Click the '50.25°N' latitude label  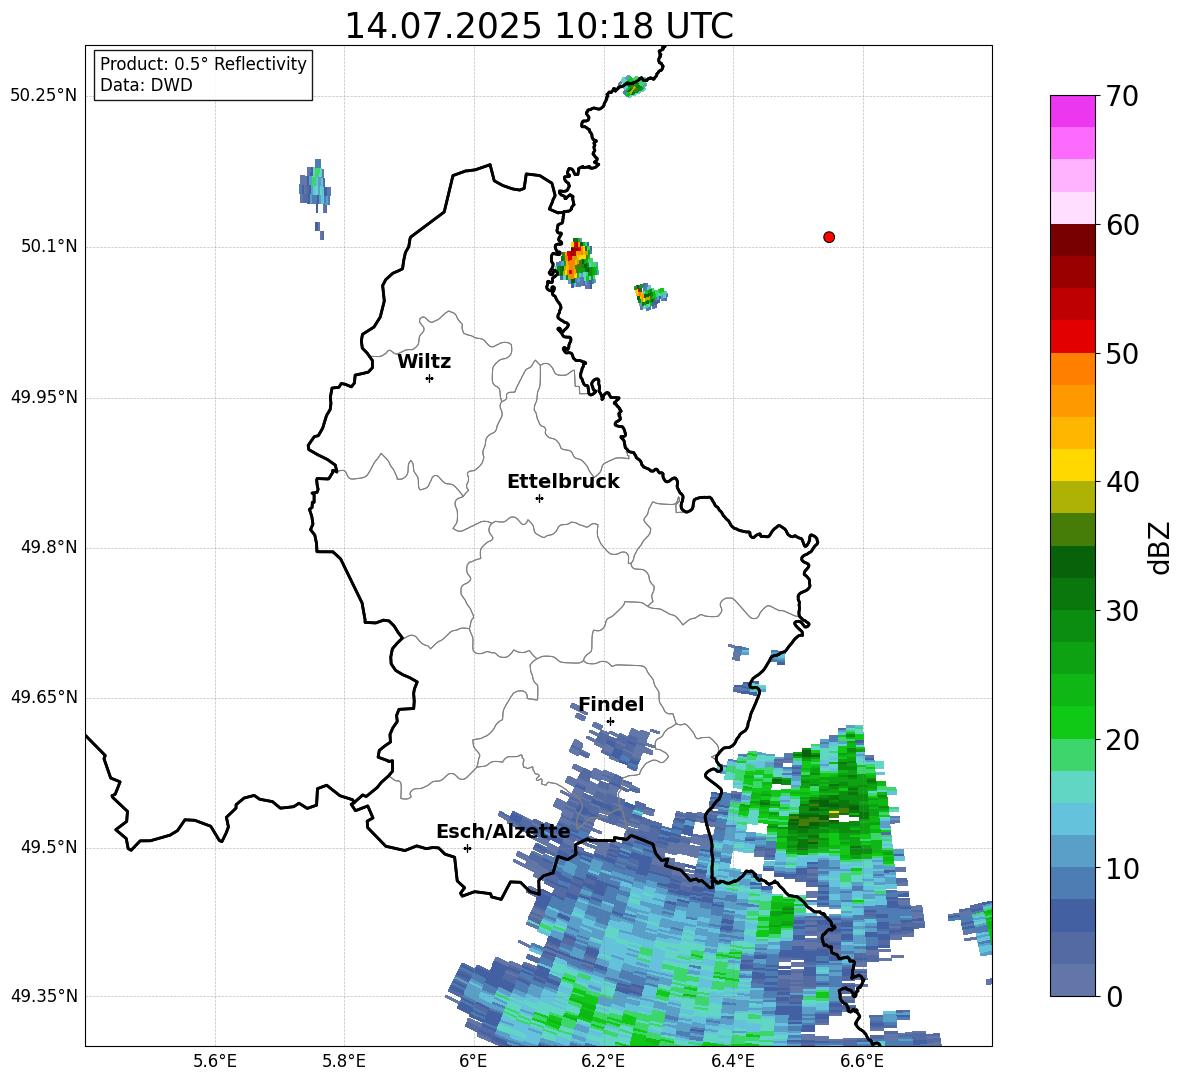tap(44, 96)
